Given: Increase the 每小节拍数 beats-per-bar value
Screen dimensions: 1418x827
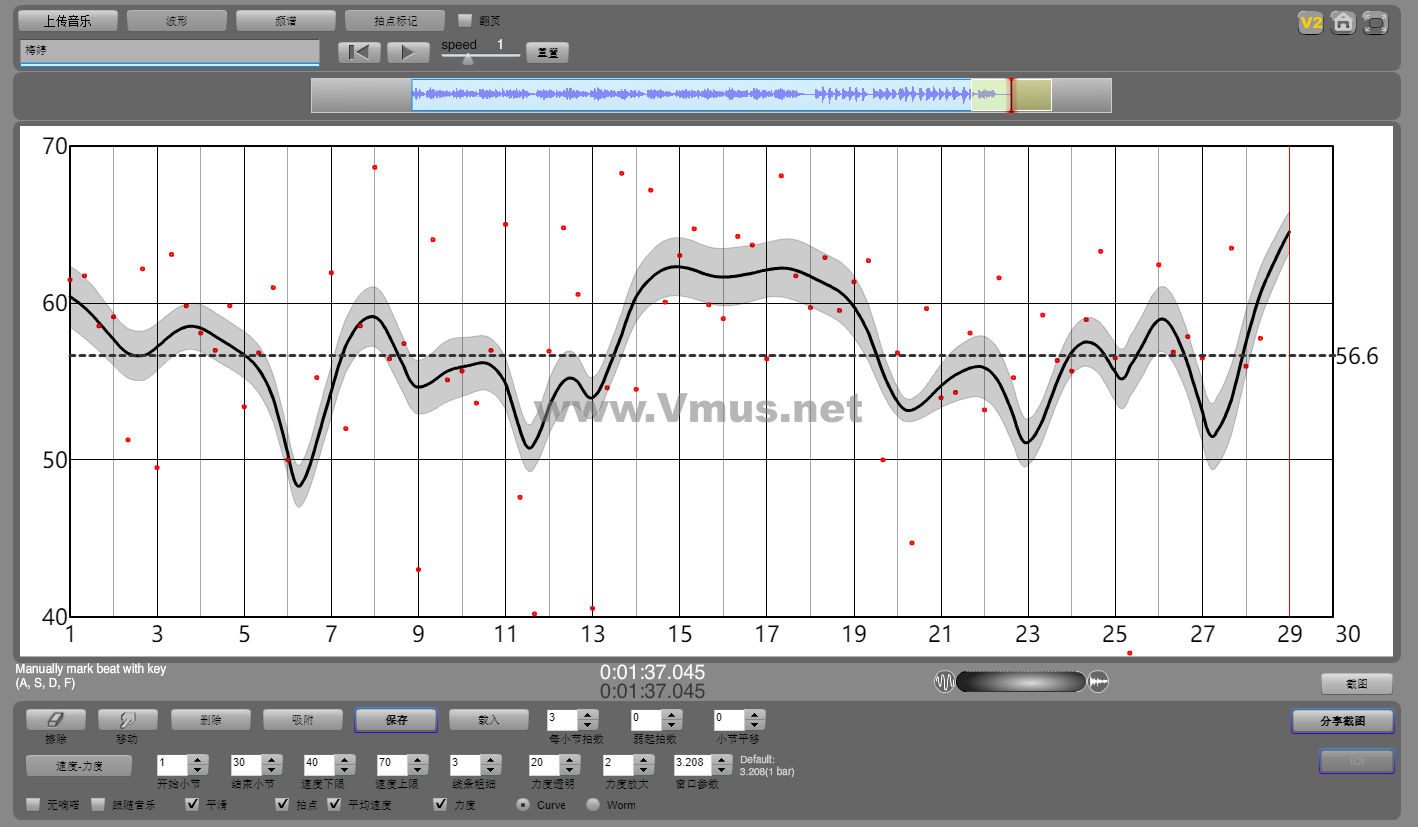Looking at the screenshot, I should coord(588,714).
